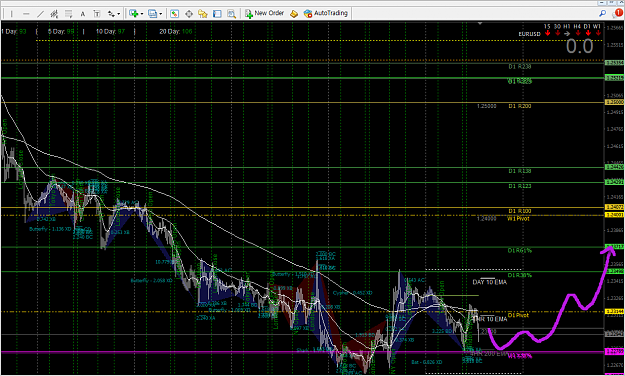Open the Strategy Tester icon
This screenshot has width=625, height=376.
coord(231,14)
